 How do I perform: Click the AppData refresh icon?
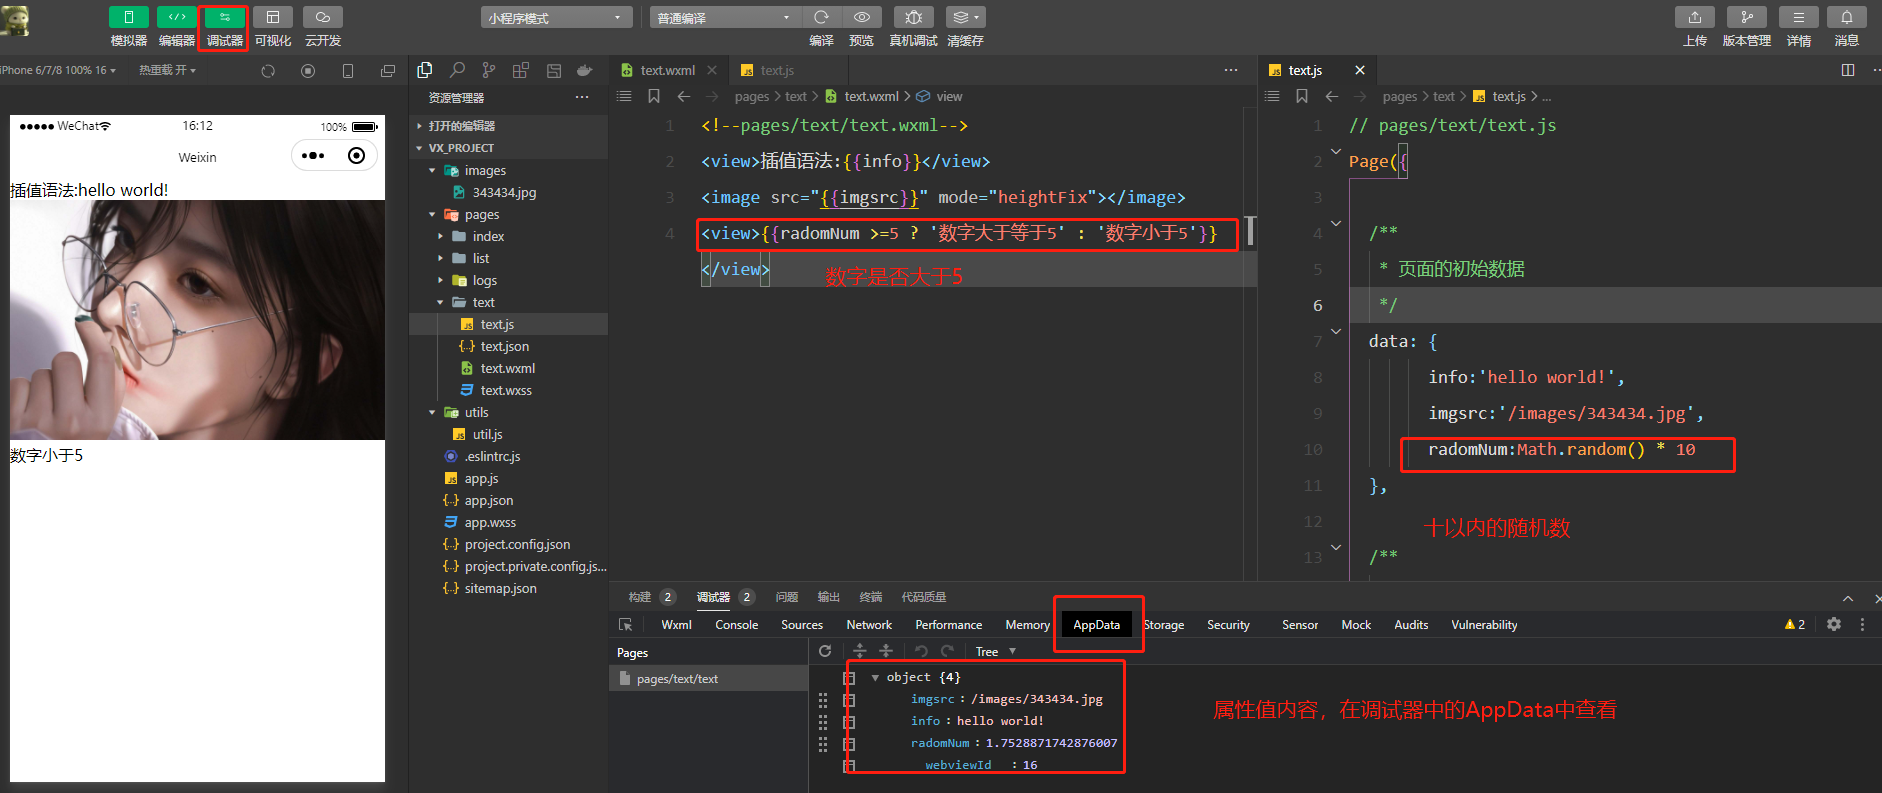point(825,651)
